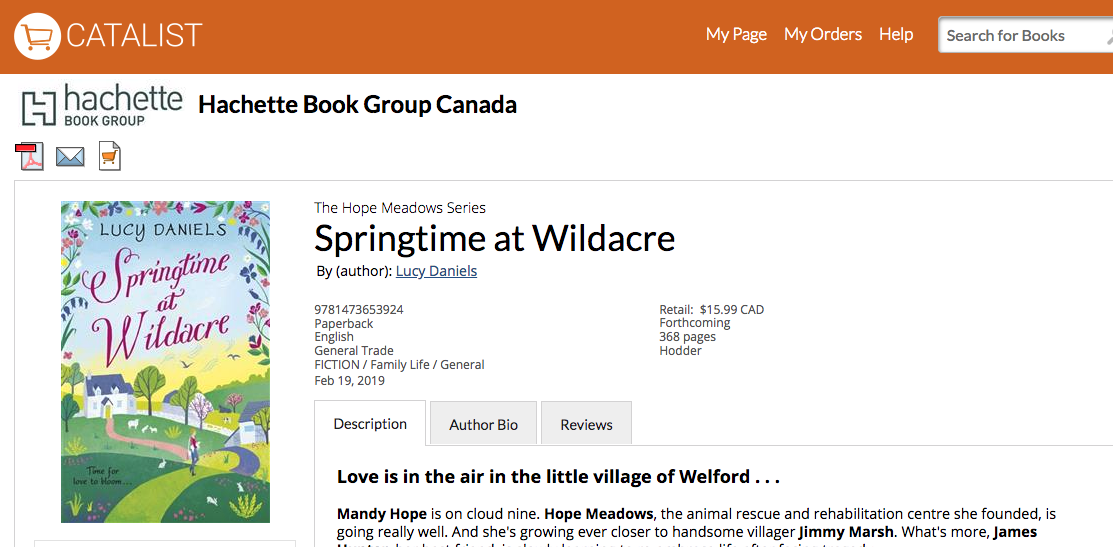The width and height of the screenshot is (1113, 547).
Task: Open author Lucy Daniels link
Action: click(437, 271)
